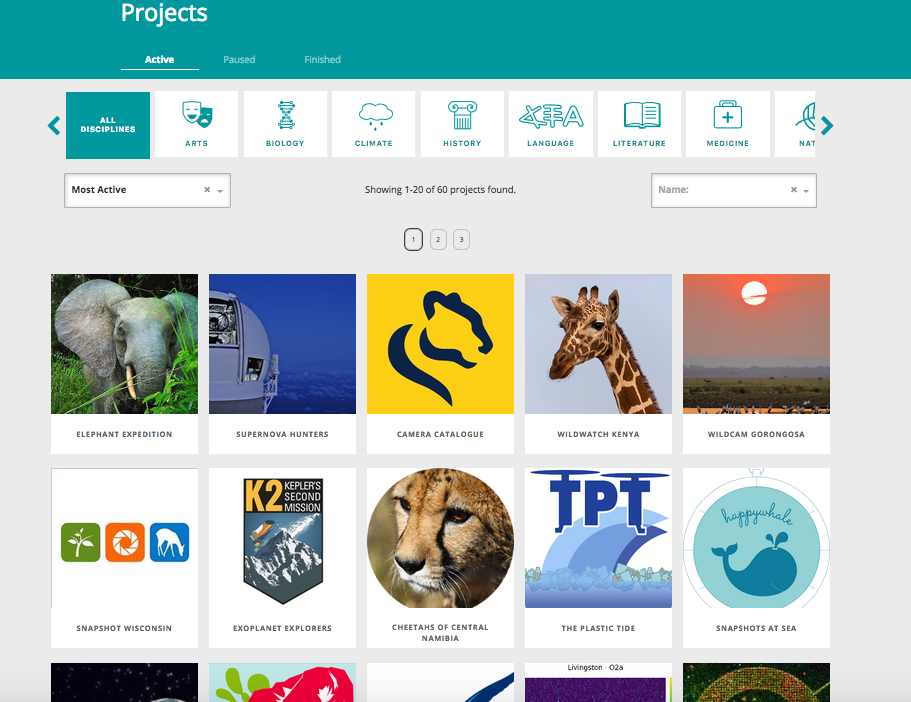Click the Elephant Expedition title link
Image resolution: width=911 pixels, height=702 pixels.
[124, 434]
